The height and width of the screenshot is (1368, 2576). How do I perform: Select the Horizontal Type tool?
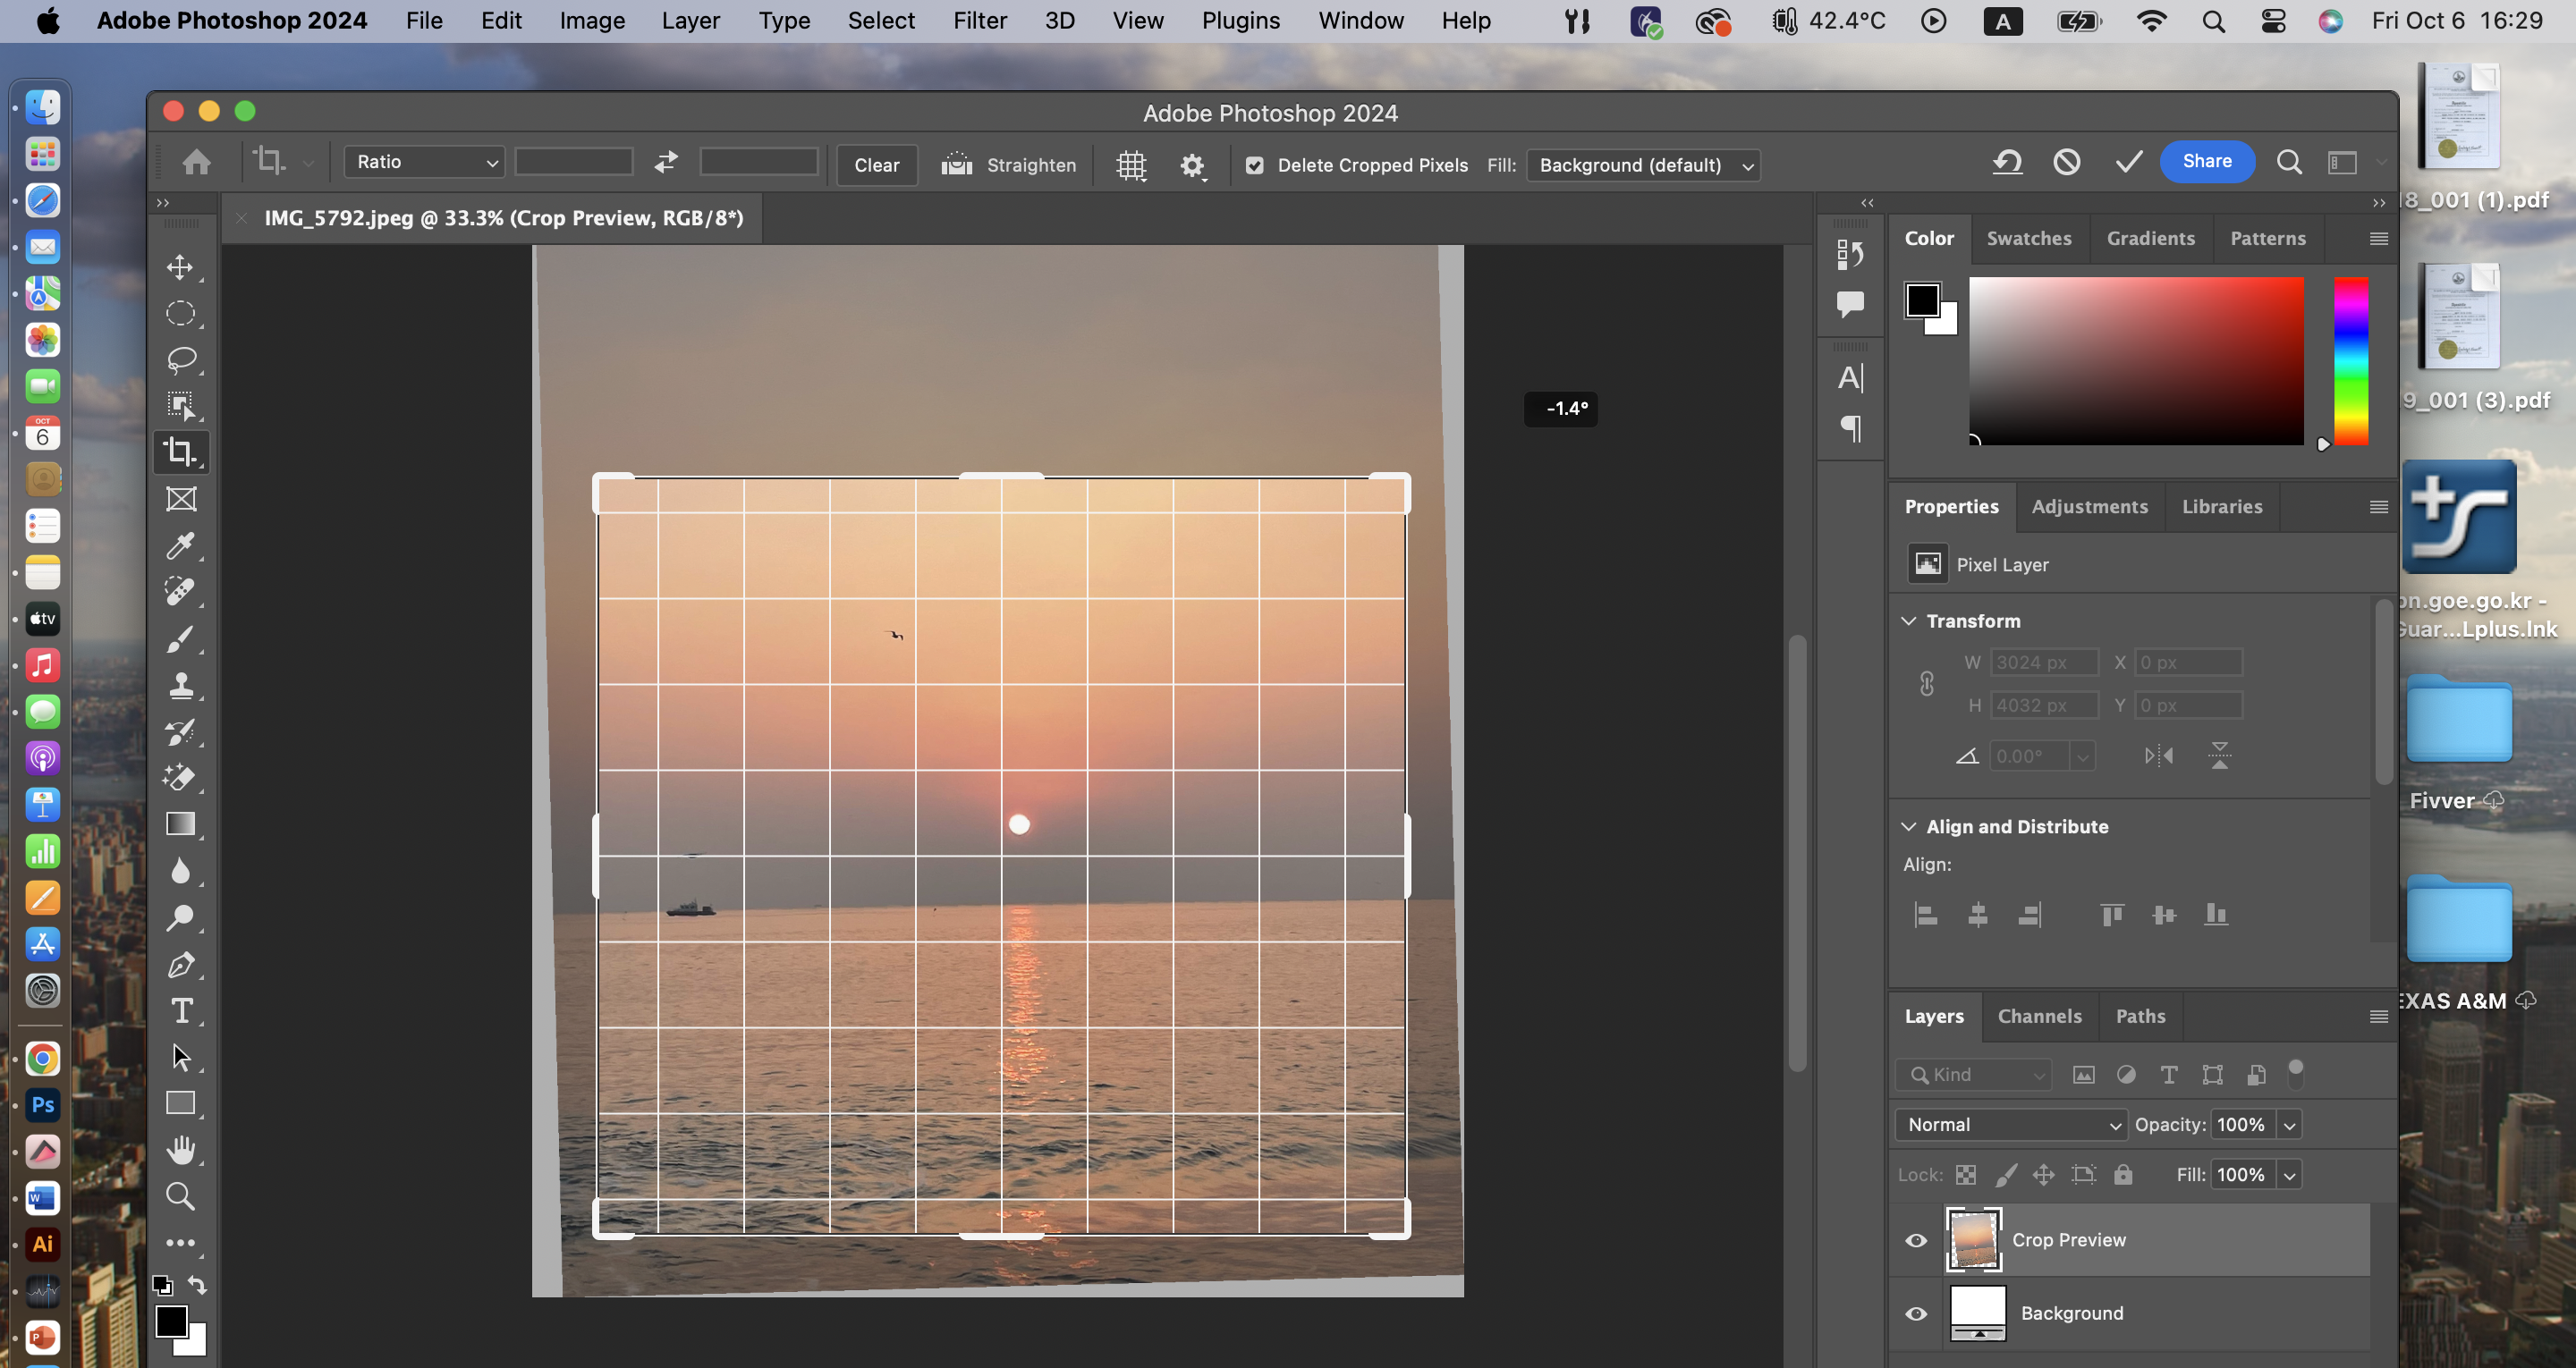[181, 1011]
